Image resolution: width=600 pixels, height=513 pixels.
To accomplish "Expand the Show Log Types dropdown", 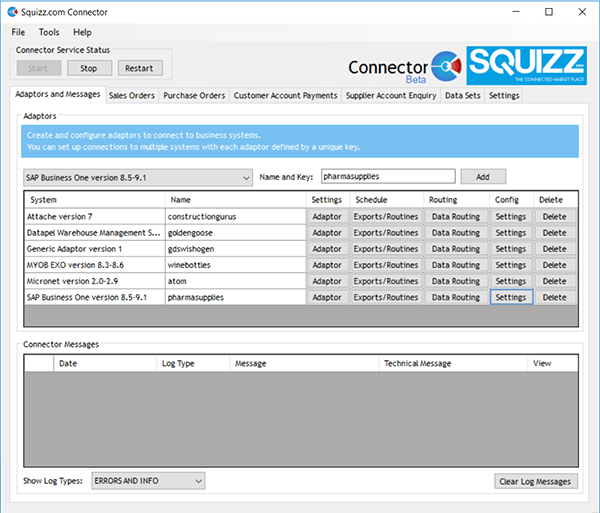I will [x=148, y=481].
